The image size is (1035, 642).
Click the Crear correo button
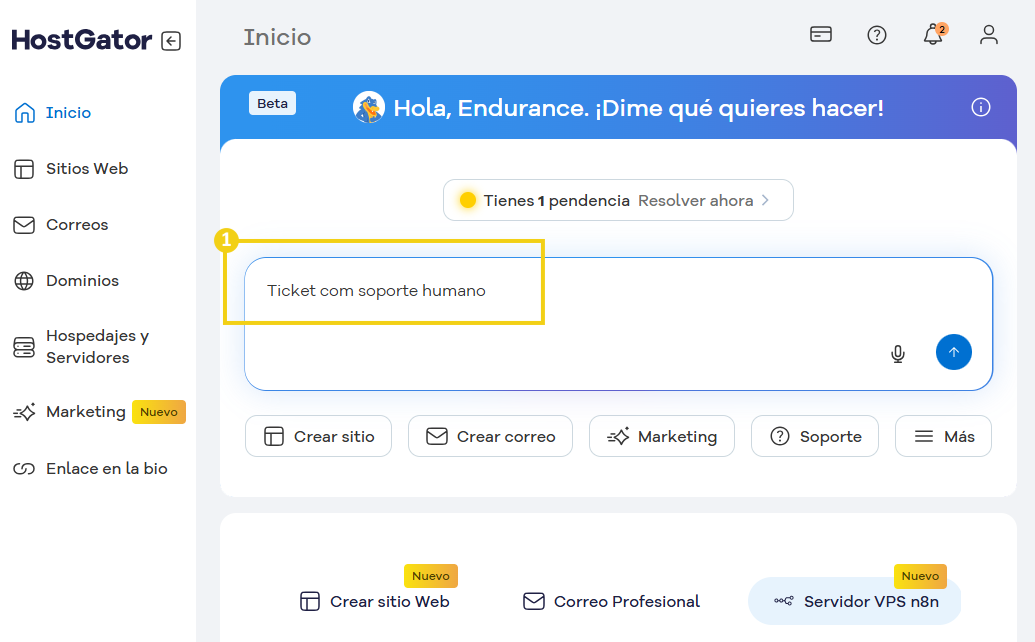(x=490, y=436)
